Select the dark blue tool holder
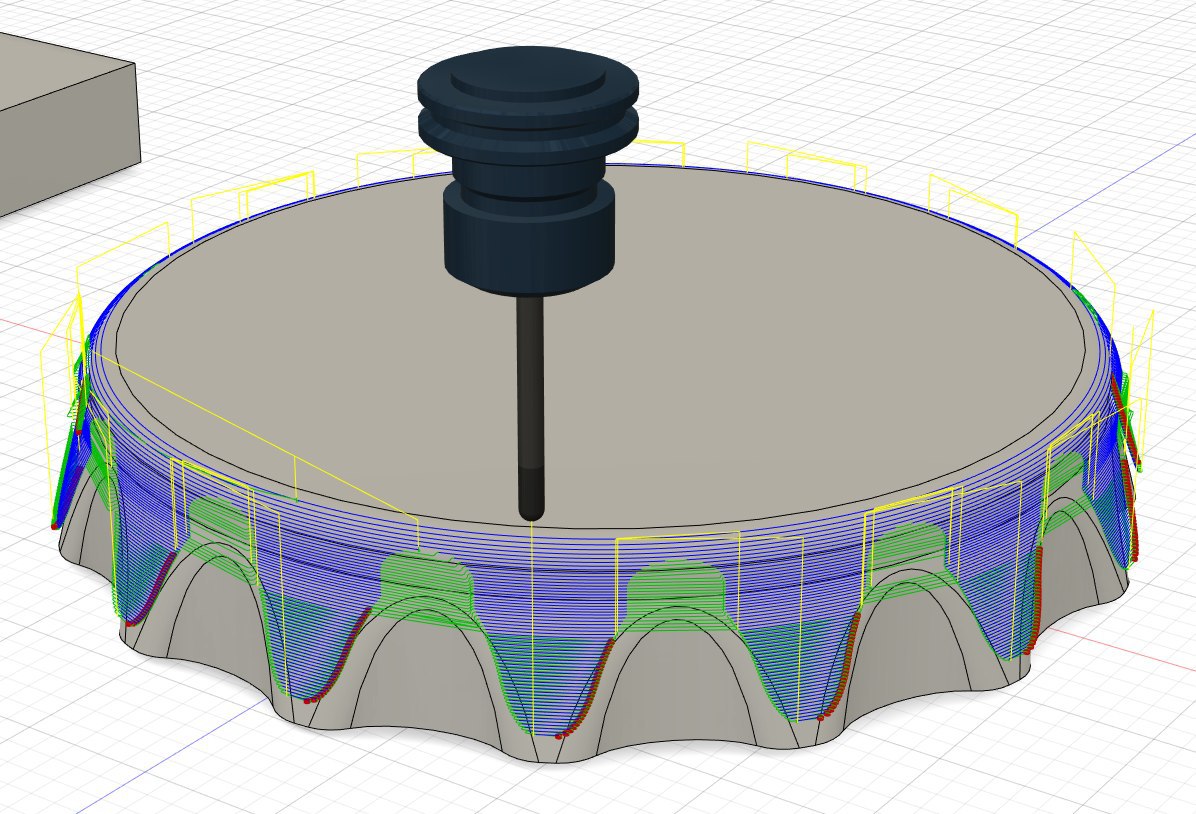1196x814 pixels. pos(528,171)
